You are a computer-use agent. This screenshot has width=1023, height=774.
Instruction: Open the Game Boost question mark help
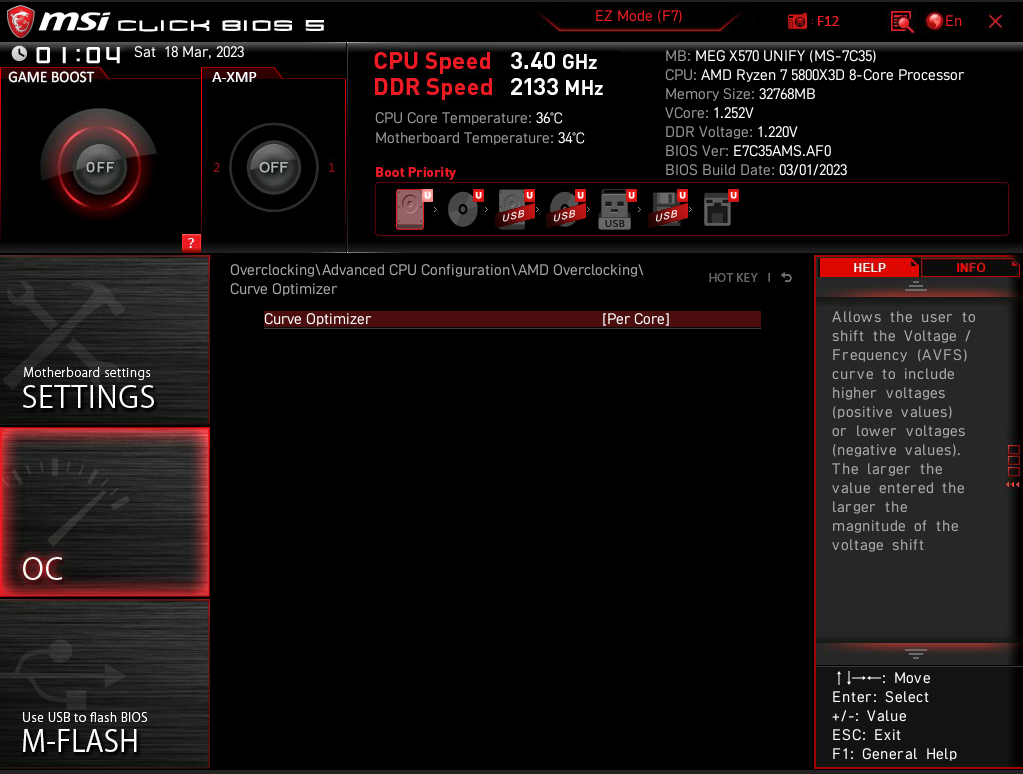coord(191,243)
